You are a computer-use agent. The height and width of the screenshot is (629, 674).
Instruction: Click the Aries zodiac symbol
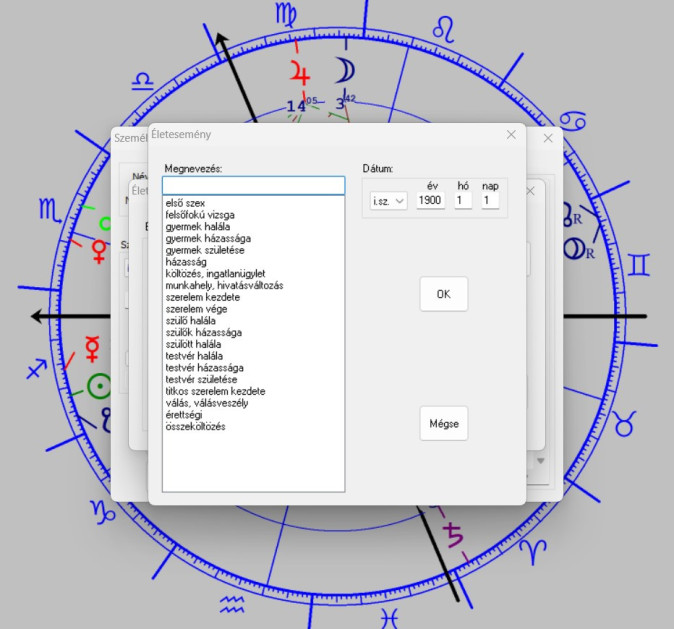[x=538, y=547]
